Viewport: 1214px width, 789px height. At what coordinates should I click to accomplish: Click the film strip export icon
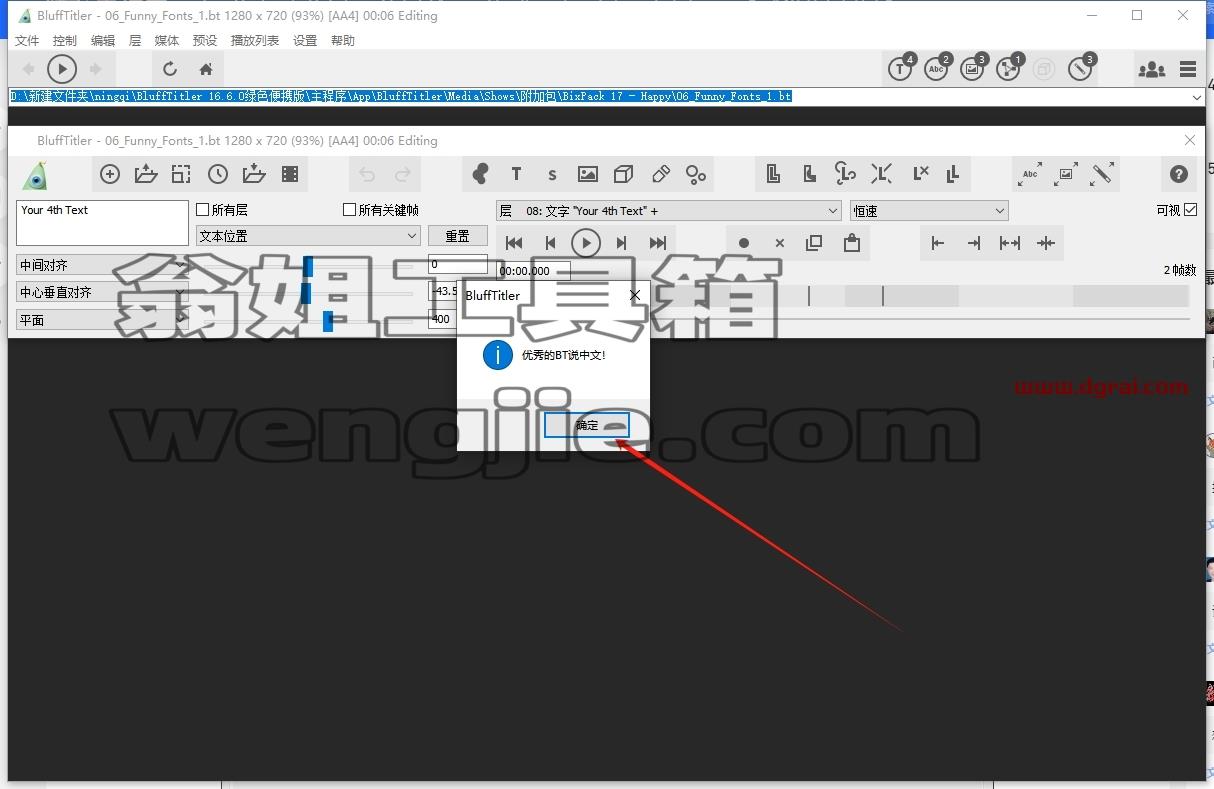point(290,174)
